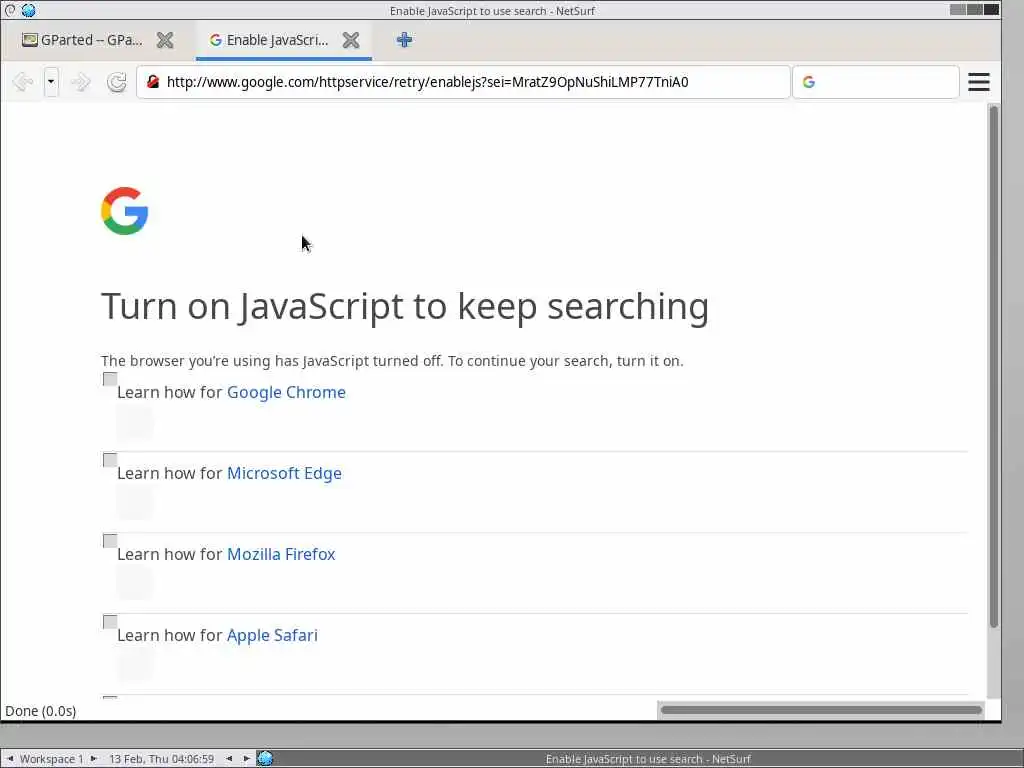
Task: Click the NetSurf globe icon in title bar
Action: (28, 10)
